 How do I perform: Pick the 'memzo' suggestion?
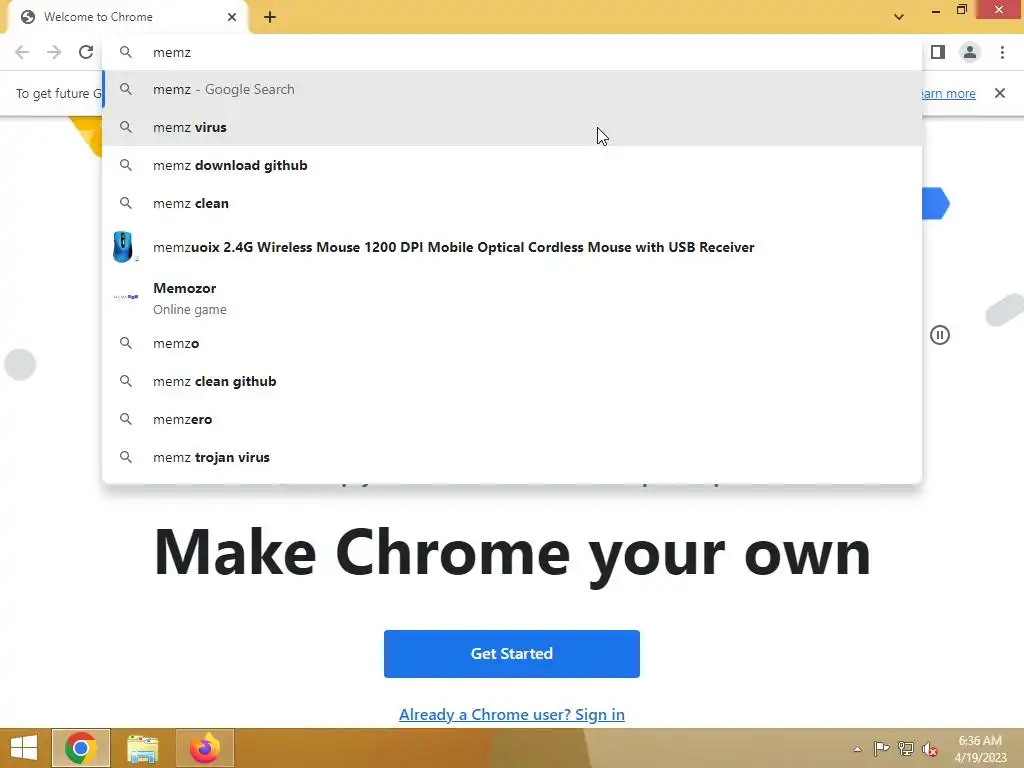pos(513,344)
